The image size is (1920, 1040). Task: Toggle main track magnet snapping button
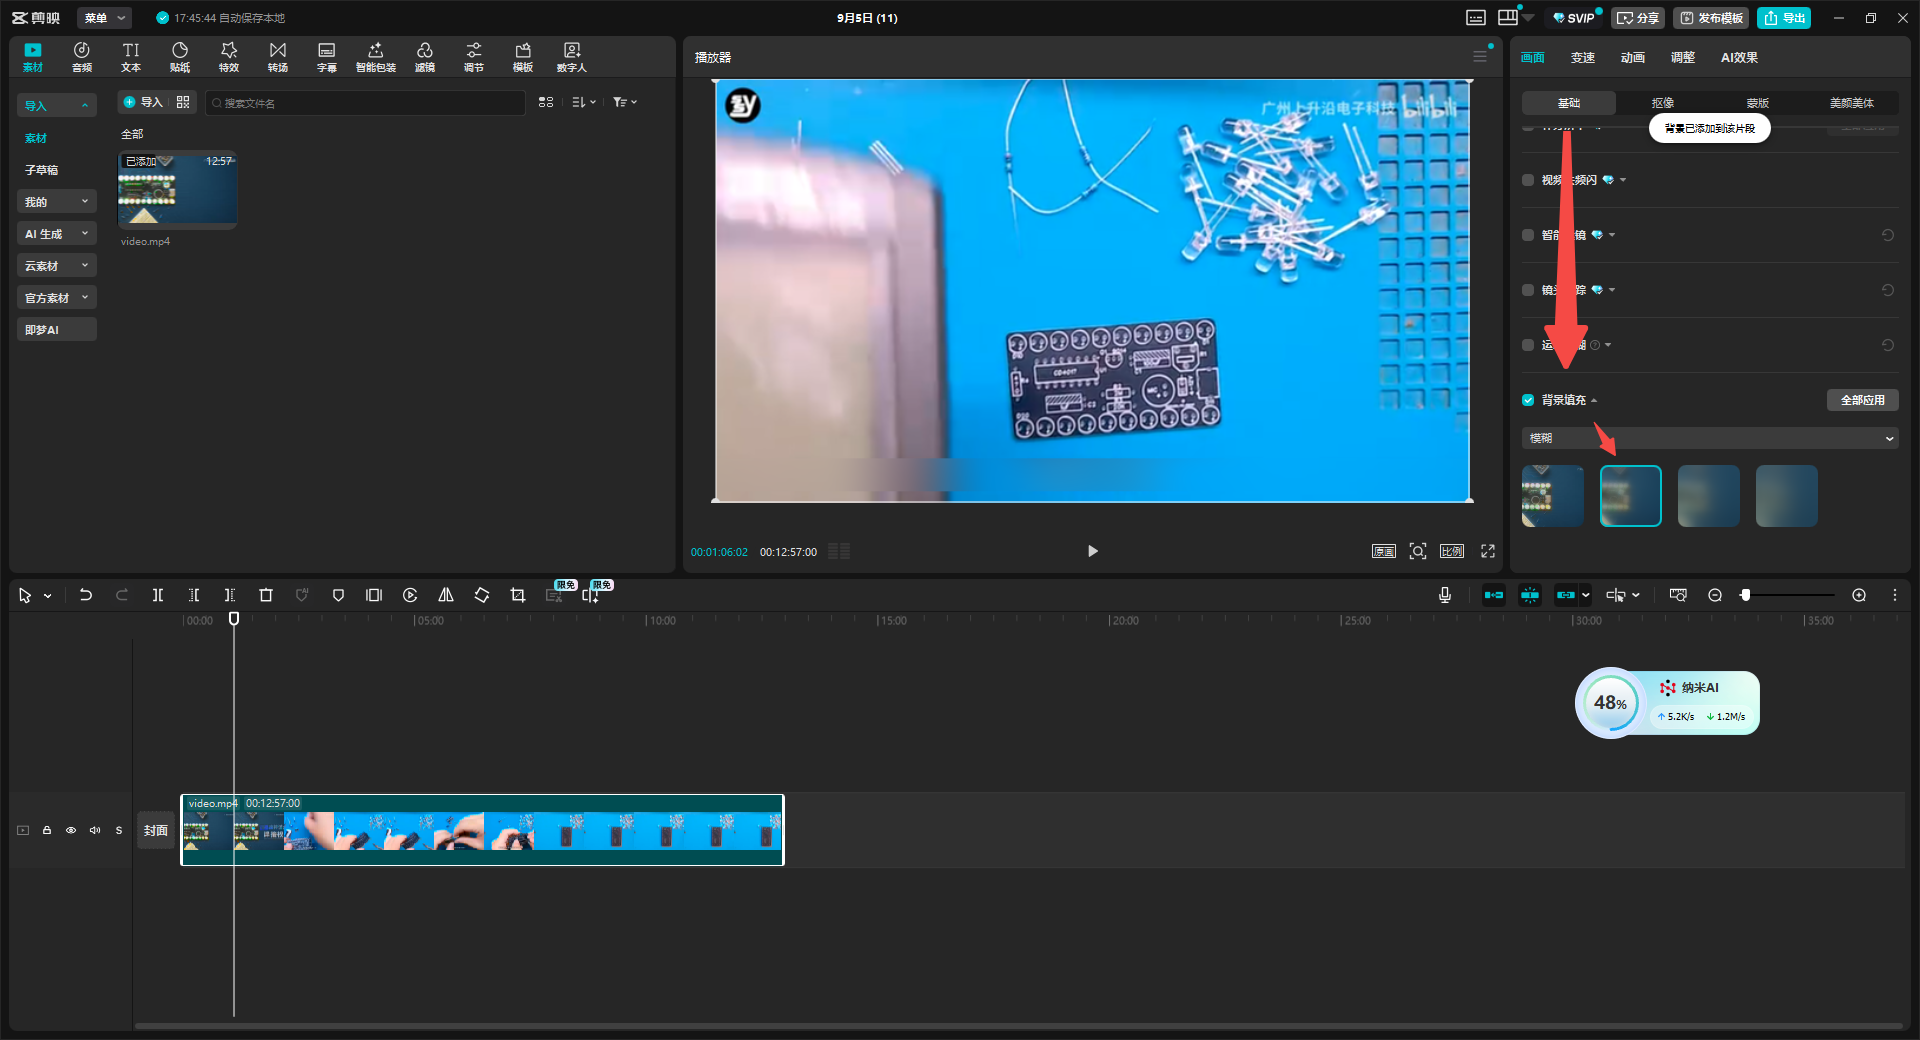[x=1494, y=595]
